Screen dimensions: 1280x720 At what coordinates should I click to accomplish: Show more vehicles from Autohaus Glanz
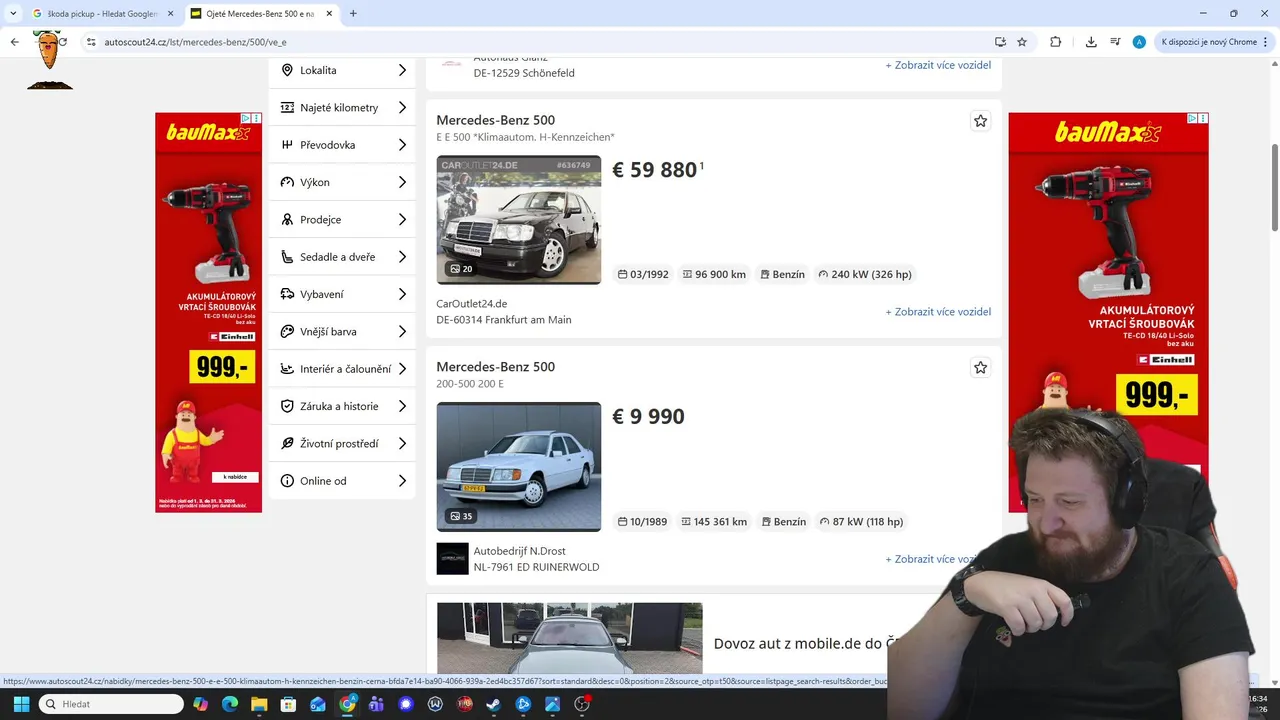coord(938,65)
